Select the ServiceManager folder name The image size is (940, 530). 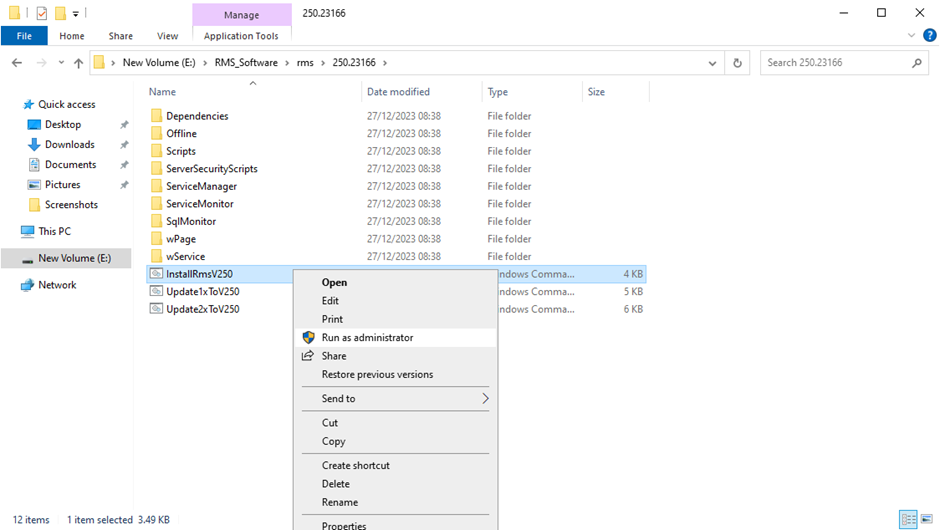pyautogui.click(x=201, y=186)
